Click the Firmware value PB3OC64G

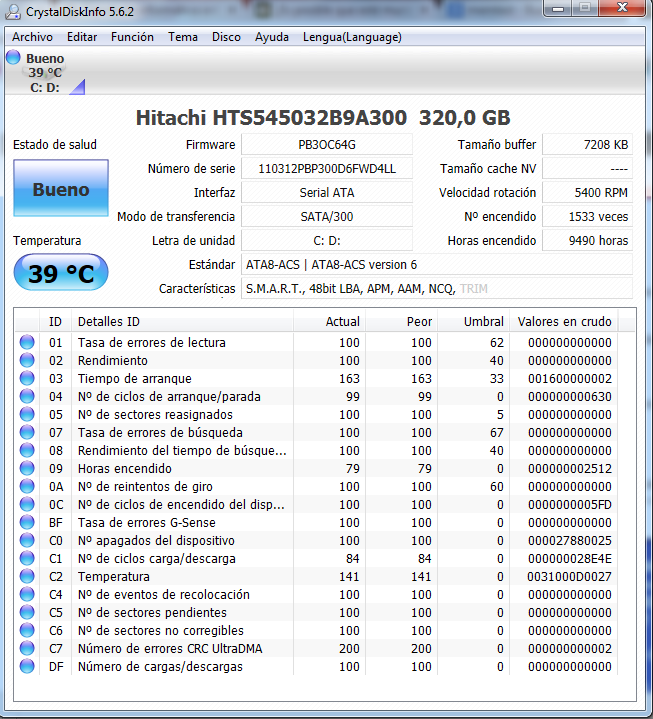click(x=327, y=145)
